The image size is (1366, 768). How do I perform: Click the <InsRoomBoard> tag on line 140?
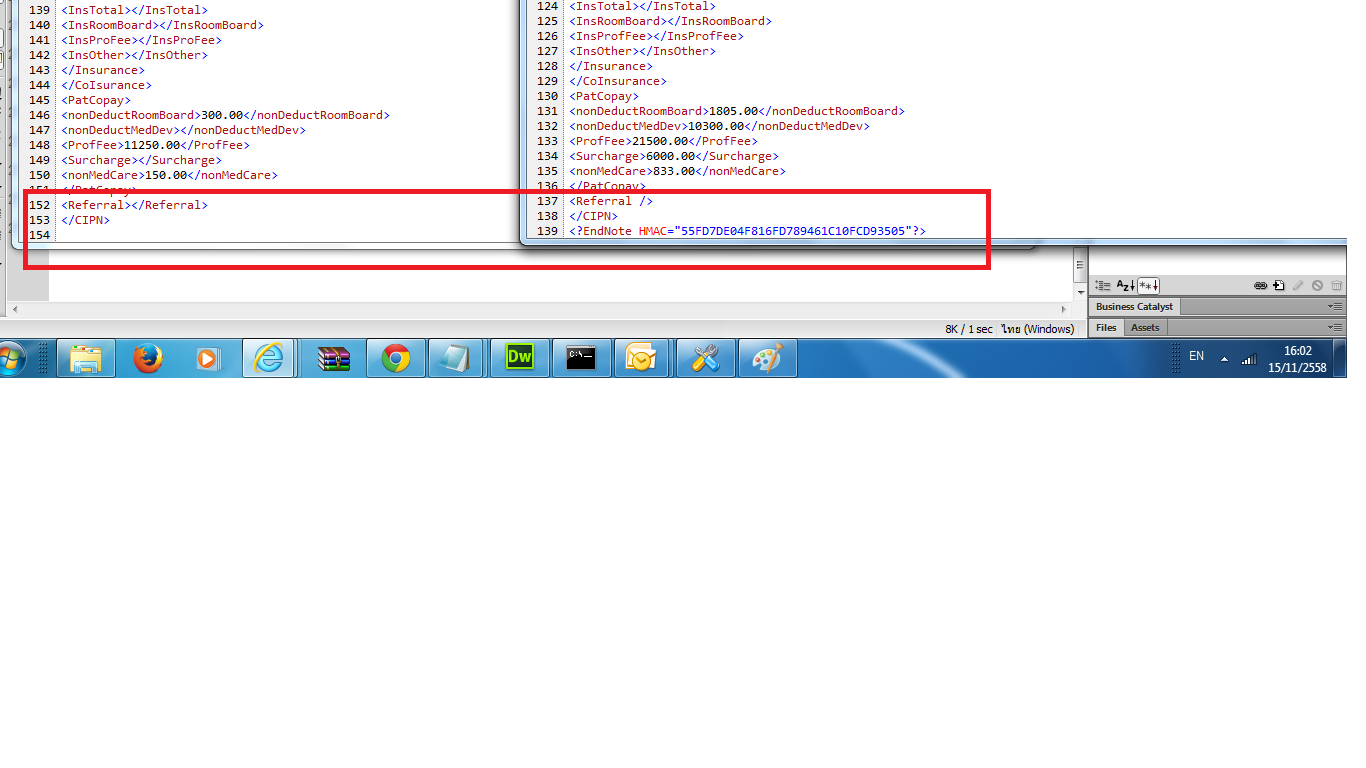click(x=111, y=25)
